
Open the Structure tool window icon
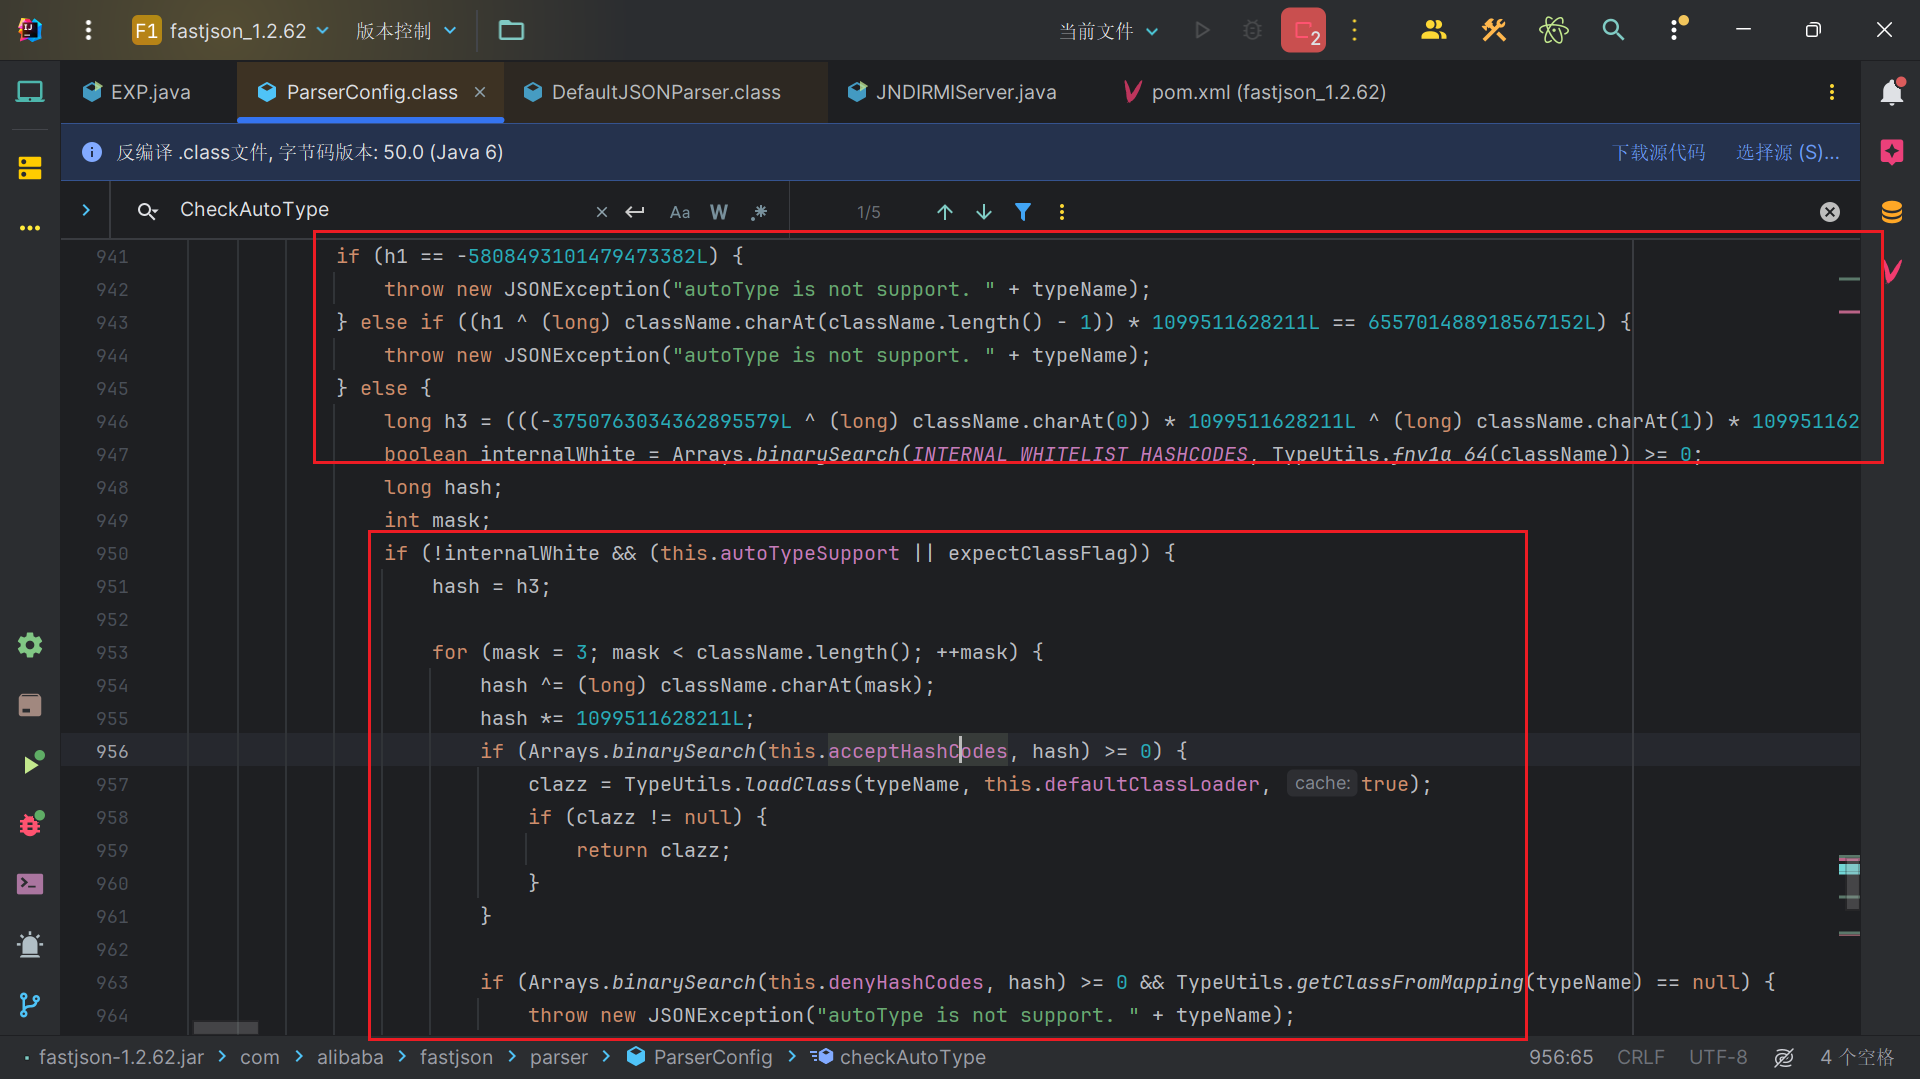pyautogui.click(x=30, y=168)
